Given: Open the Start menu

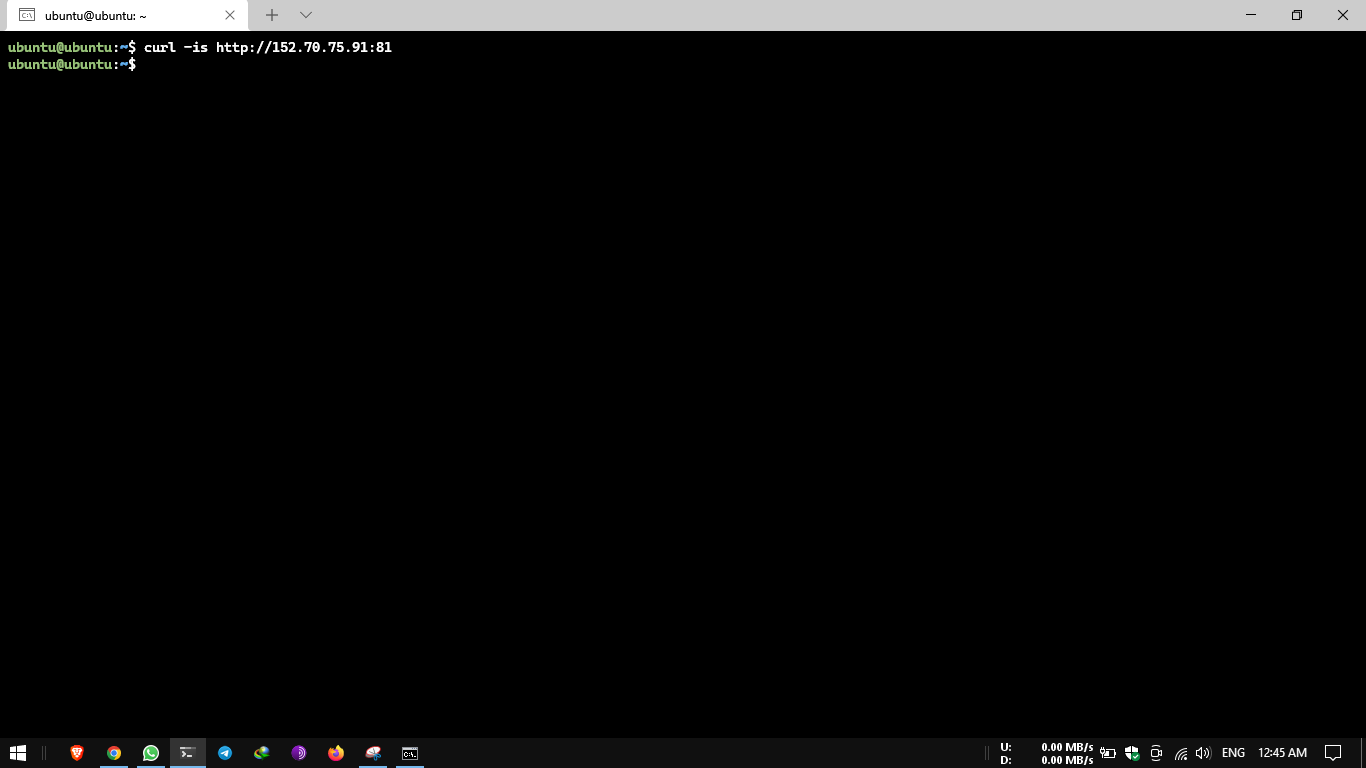Looking at the screenshot, I should pyautogui.click(x=19, y=753).
